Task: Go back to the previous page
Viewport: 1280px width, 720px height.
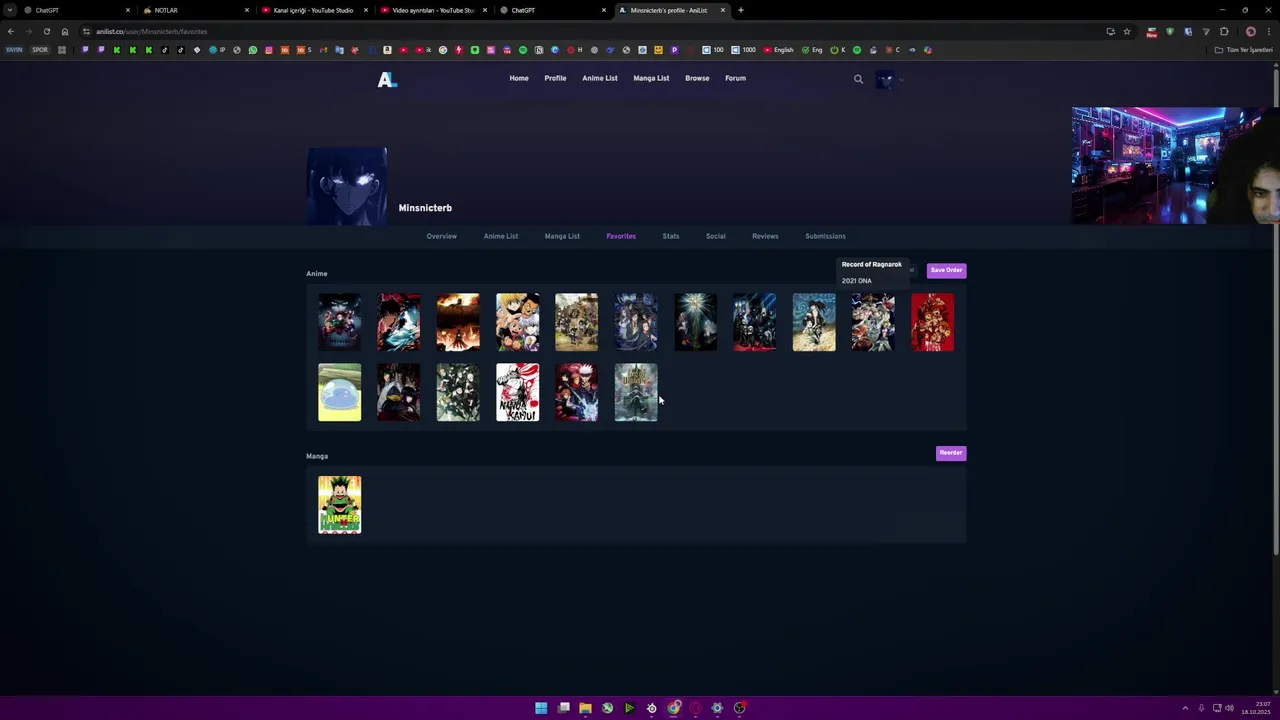Action: click(x=11, y=31)
